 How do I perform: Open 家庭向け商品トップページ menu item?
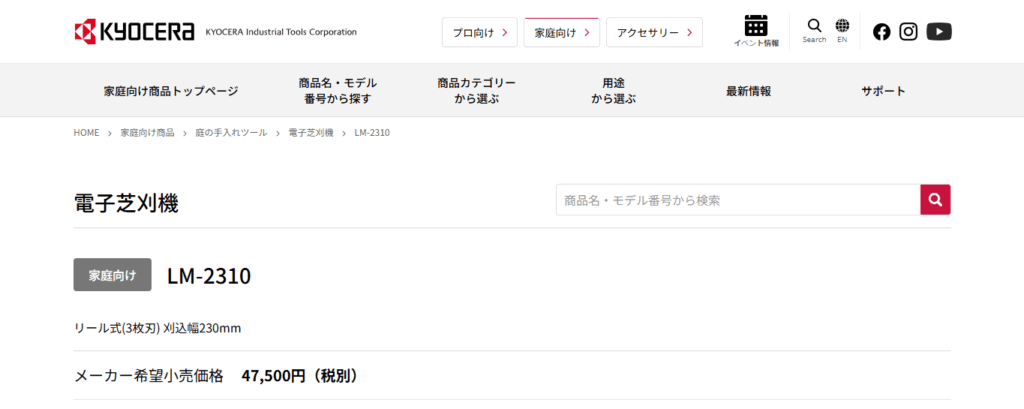171,91
